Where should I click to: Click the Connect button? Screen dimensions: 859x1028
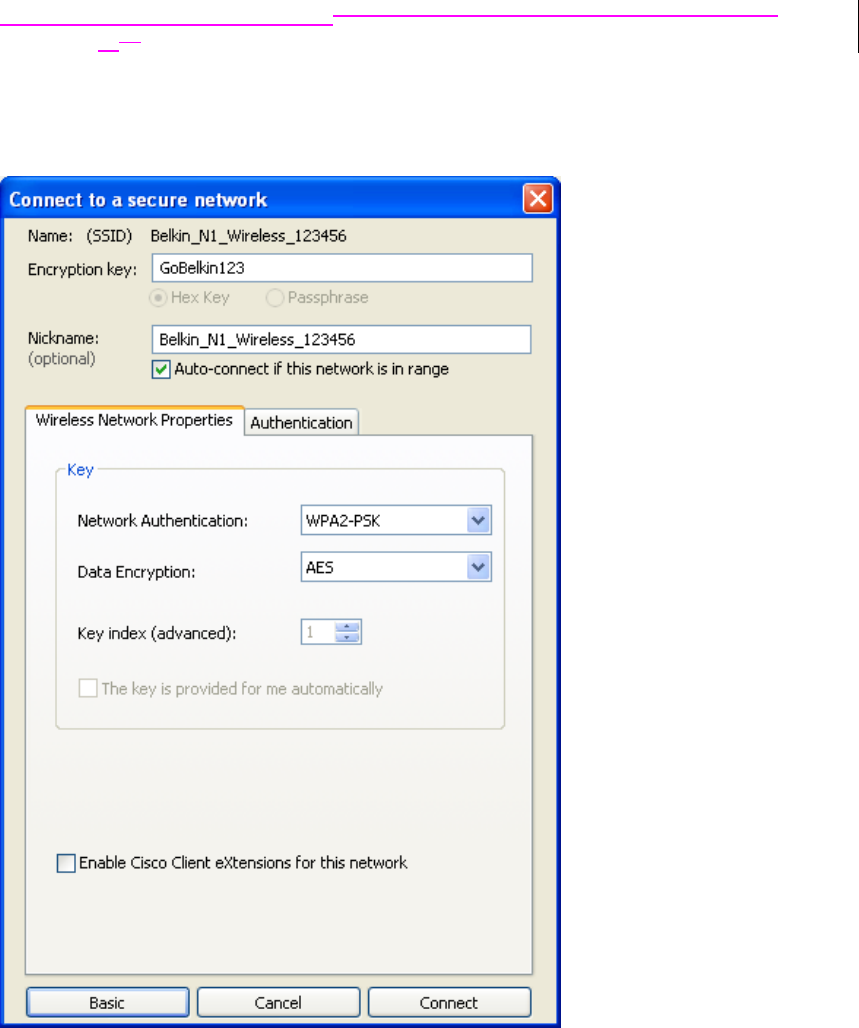pos(449,1002)
